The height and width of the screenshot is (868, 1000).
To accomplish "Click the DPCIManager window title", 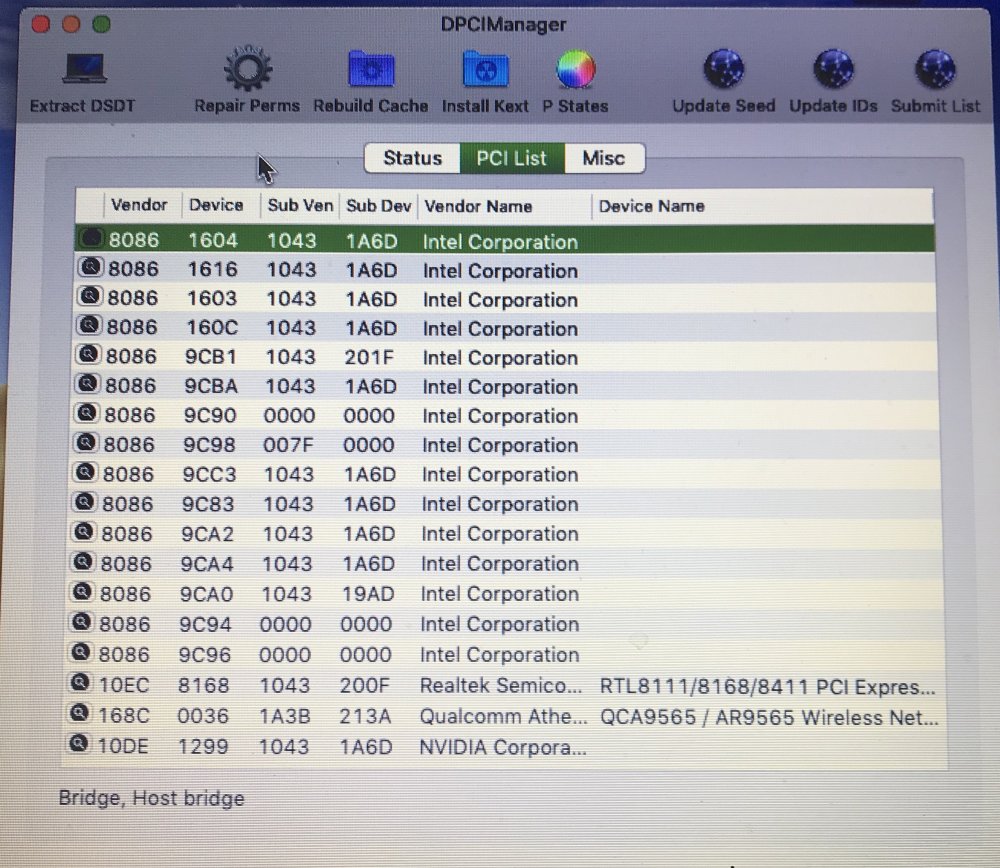I will coord(503,24).
